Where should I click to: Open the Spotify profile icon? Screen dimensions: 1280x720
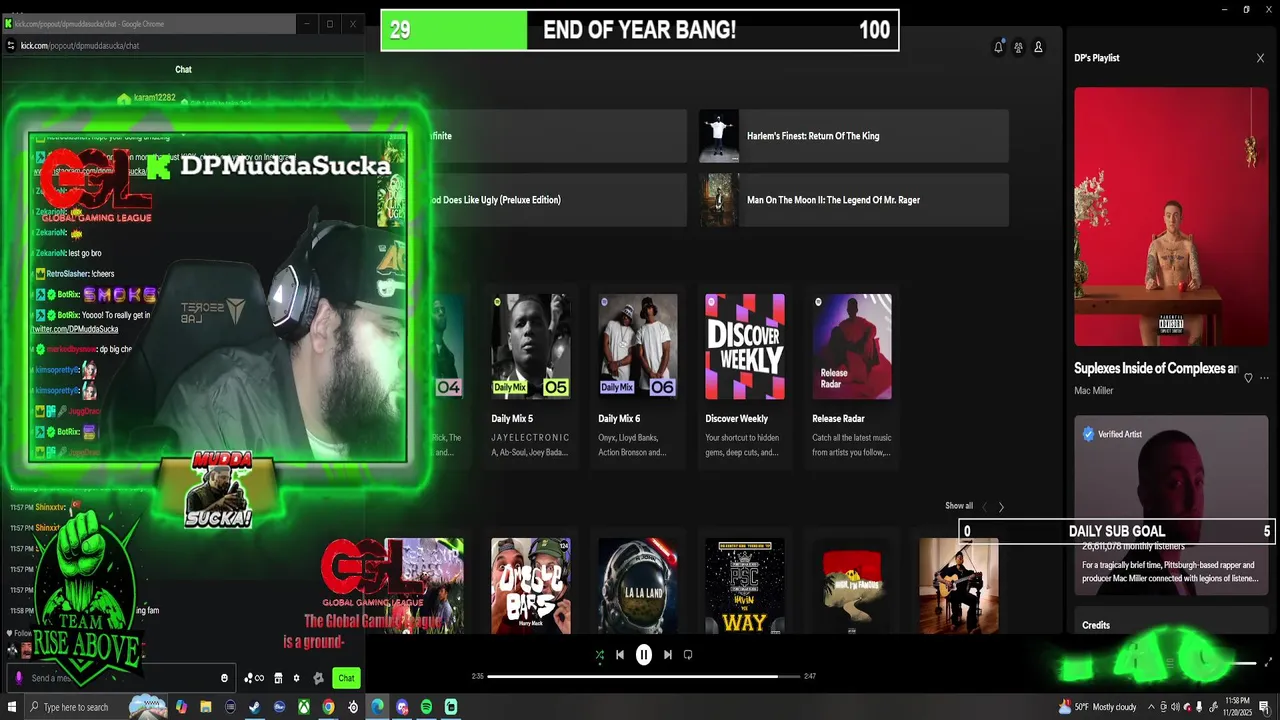point(1038,47)
